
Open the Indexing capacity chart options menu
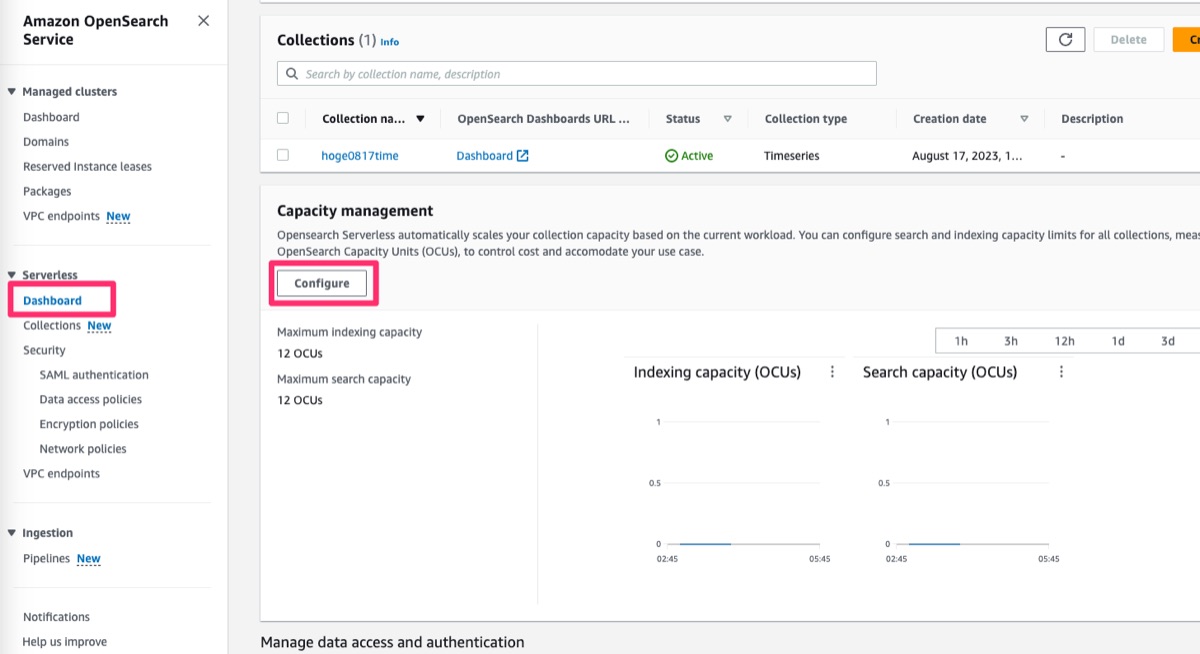(x=832, y=371)
